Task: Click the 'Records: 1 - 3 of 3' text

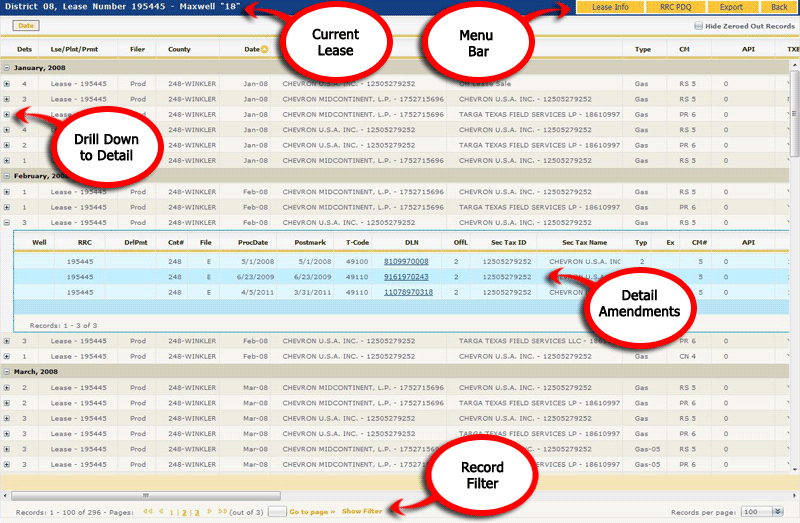Action: point(63,325)
